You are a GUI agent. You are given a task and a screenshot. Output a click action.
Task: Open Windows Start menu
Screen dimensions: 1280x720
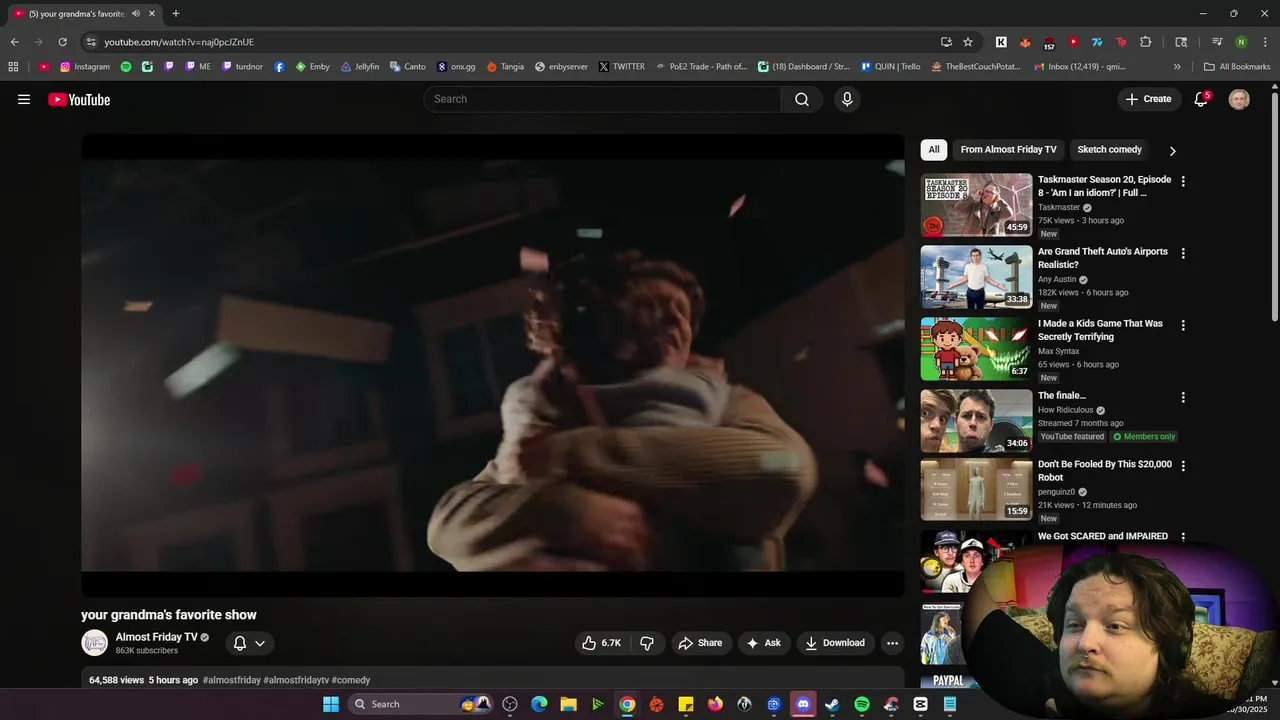pos(331,704)
